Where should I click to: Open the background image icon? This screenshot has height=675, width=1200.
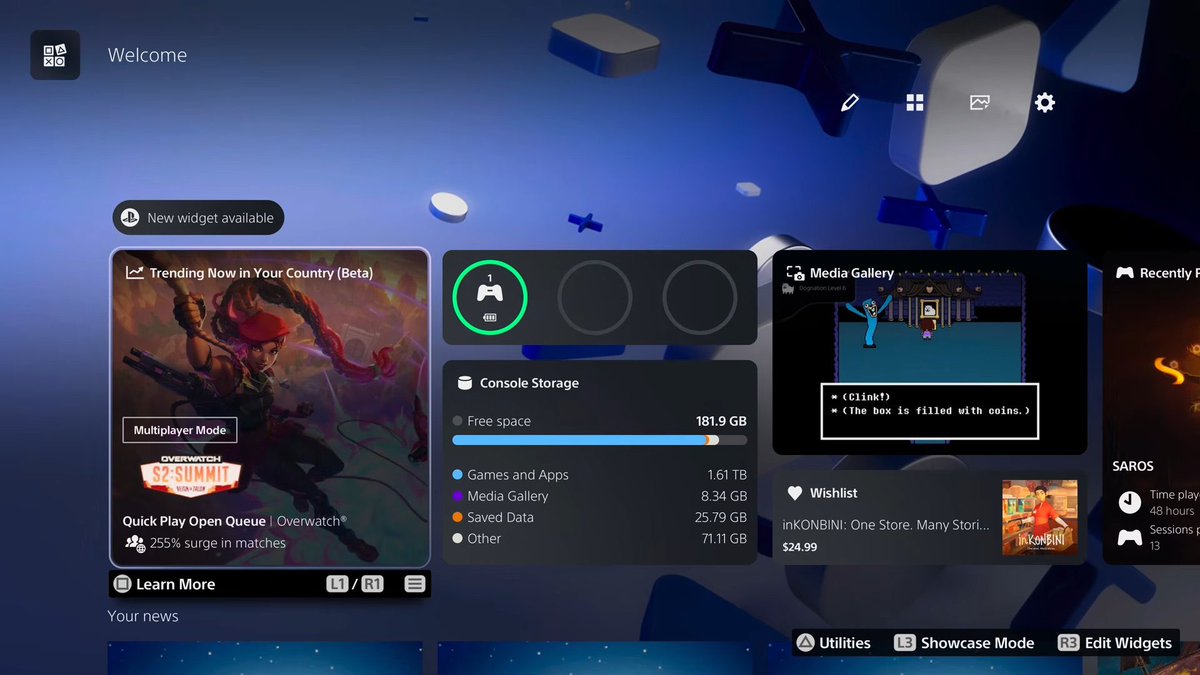click(x=980, y=102)
